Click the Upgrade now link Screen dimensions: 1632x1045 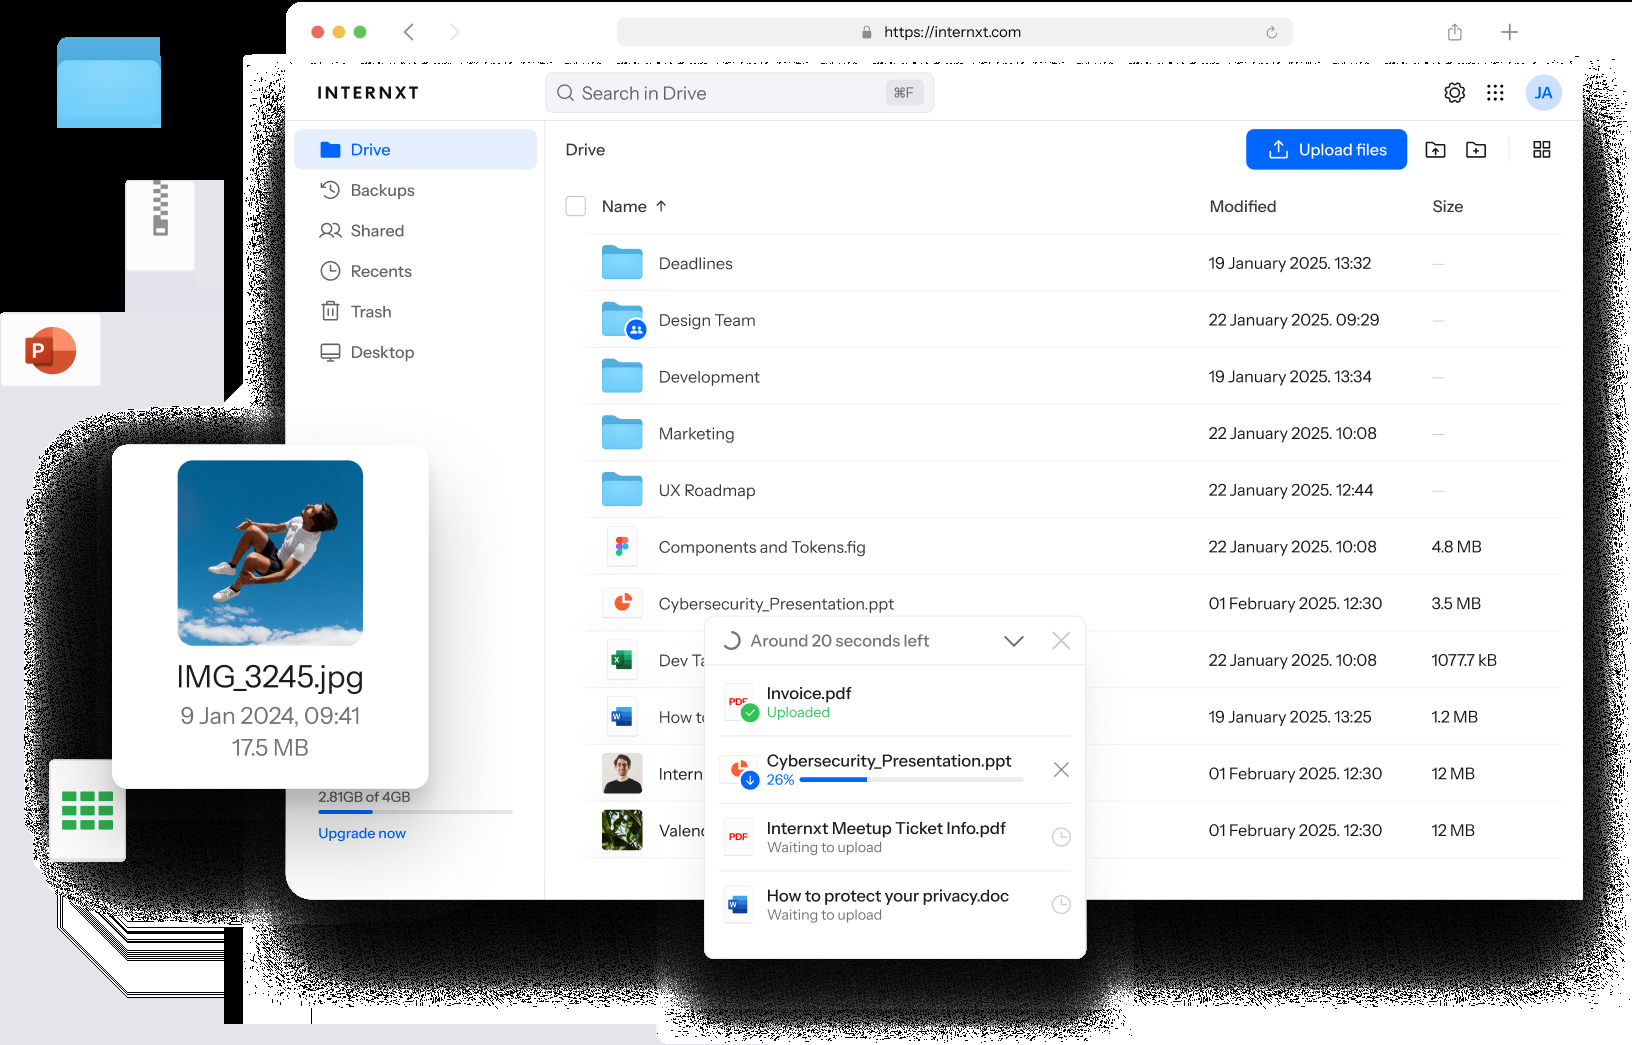[361, 832]
